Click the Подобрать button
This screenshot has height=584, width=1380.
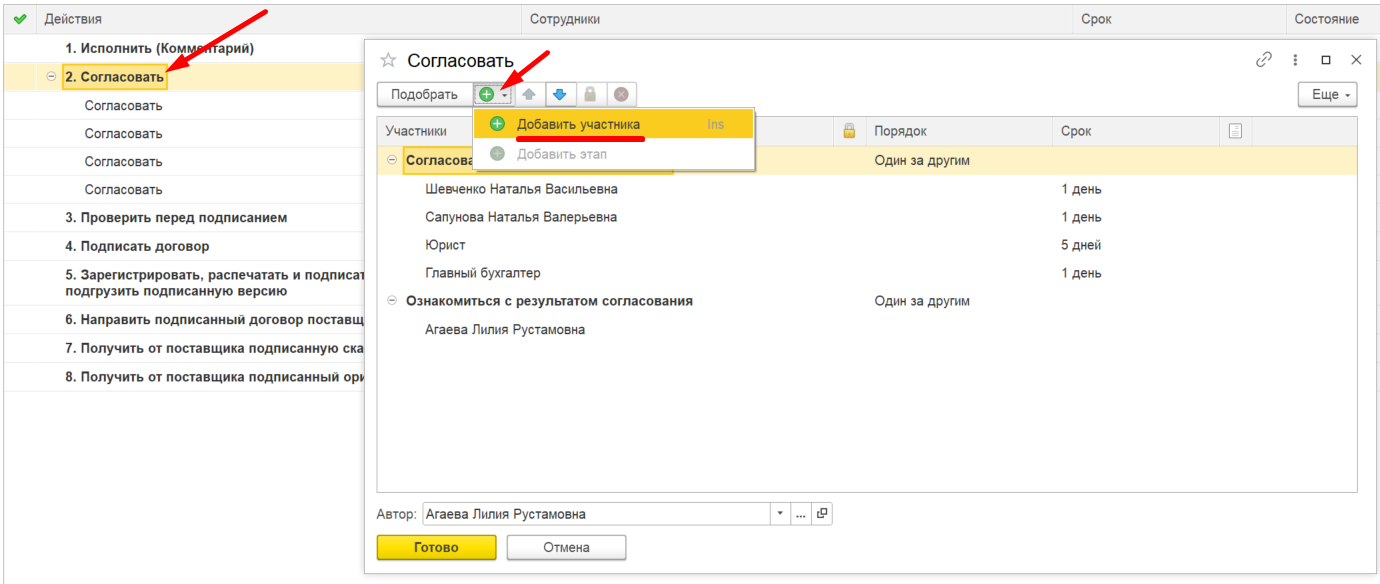[x=424, y=94]
